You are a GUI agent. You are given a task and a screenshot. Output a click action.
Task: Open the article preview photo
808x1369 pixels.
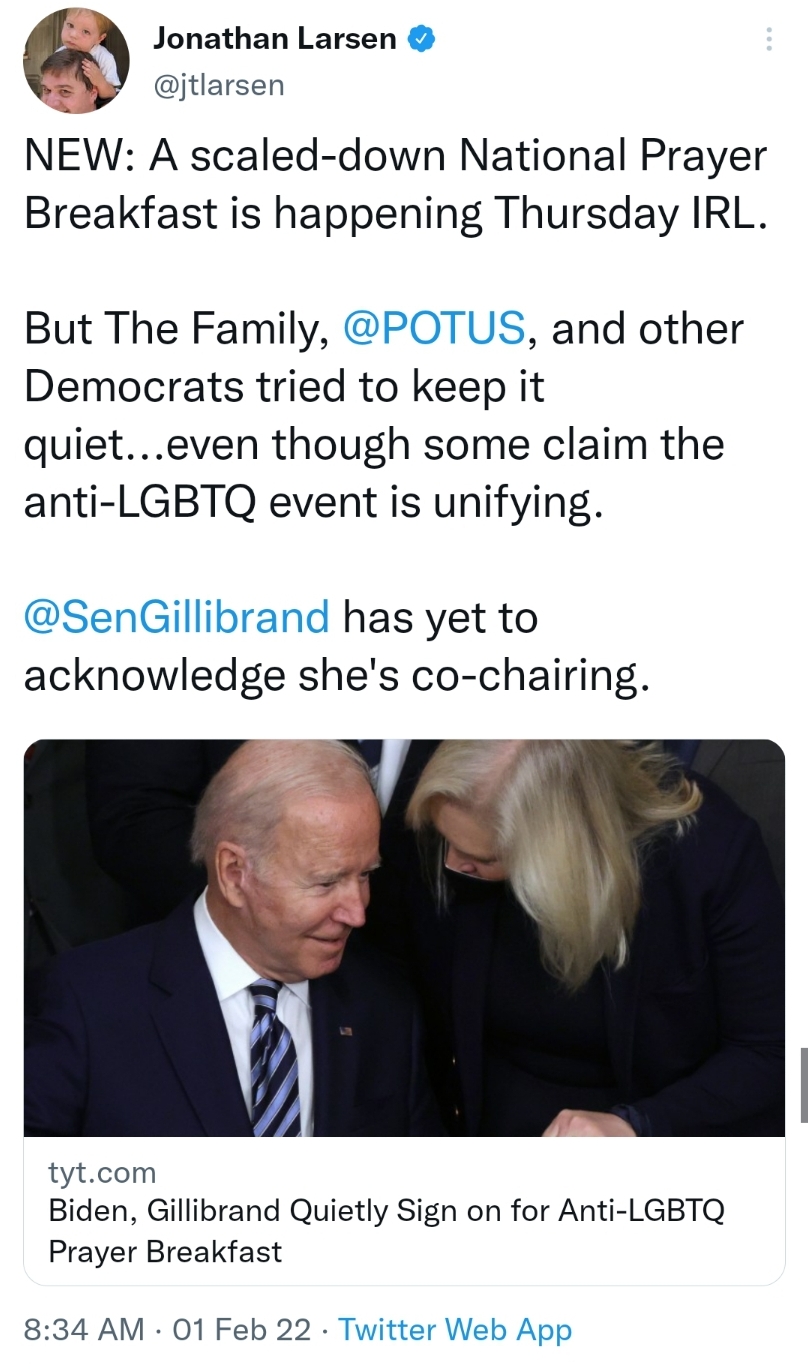404,938
